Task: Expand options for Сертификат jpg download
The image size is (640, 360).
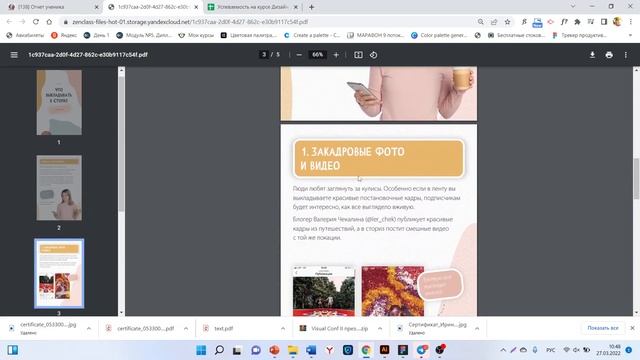Action: pyautogui.click(x=477, y=328)
